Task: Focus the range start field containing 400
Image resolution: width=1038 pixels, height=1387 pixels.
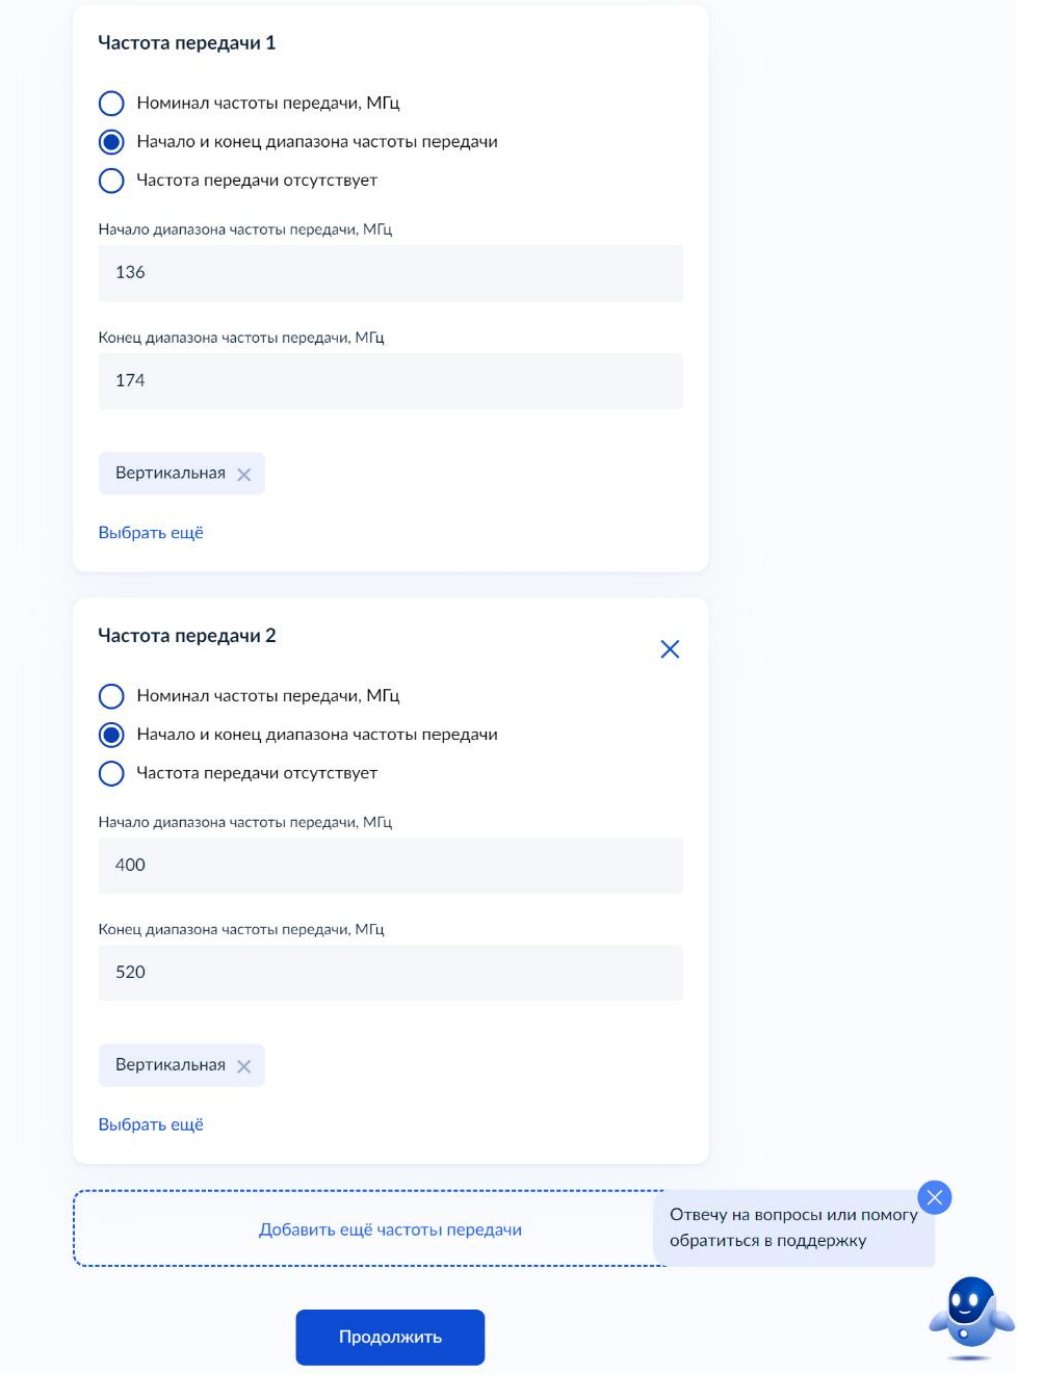Action: tap(390, 865)
